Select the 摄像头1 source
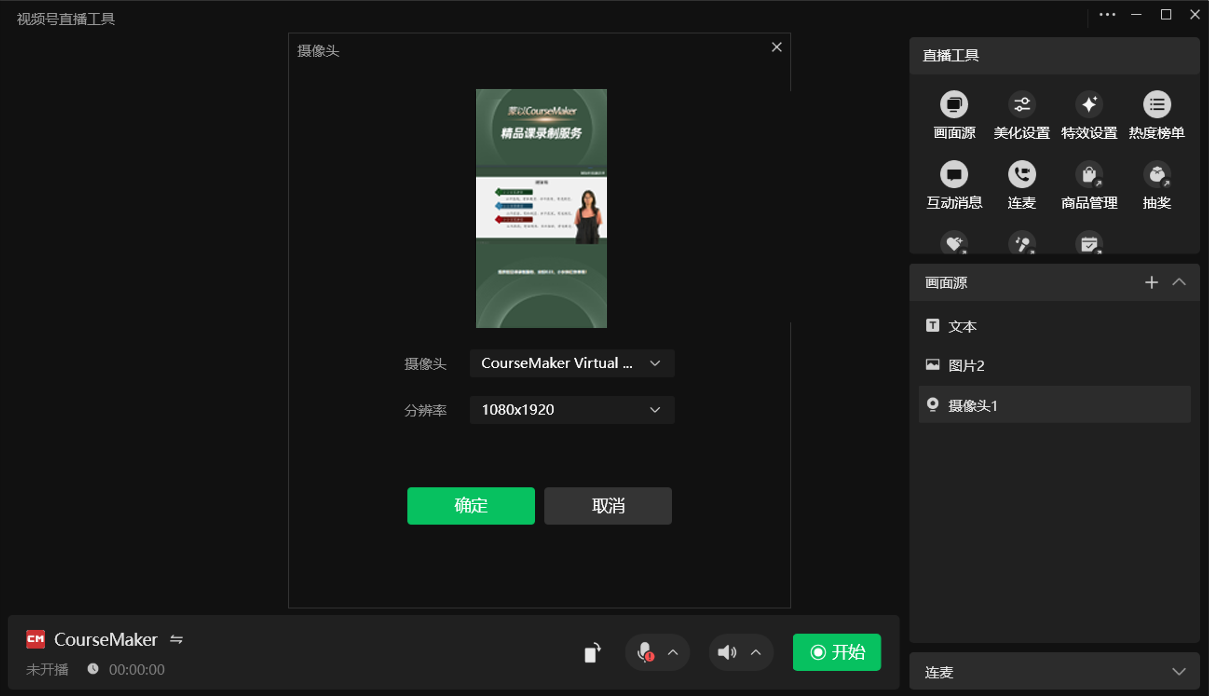This screenshot has height=696, width=1209. 1054,405
